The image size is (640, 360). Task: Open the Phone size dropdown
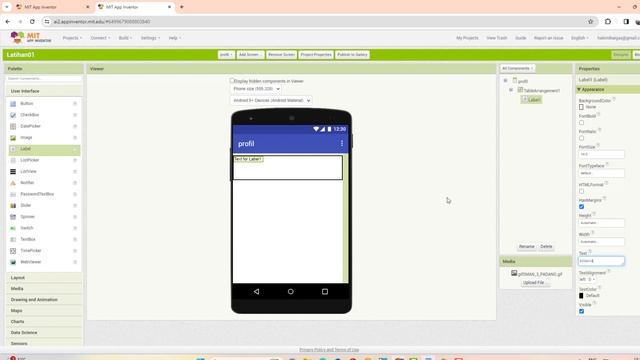[x=256, y=89]
